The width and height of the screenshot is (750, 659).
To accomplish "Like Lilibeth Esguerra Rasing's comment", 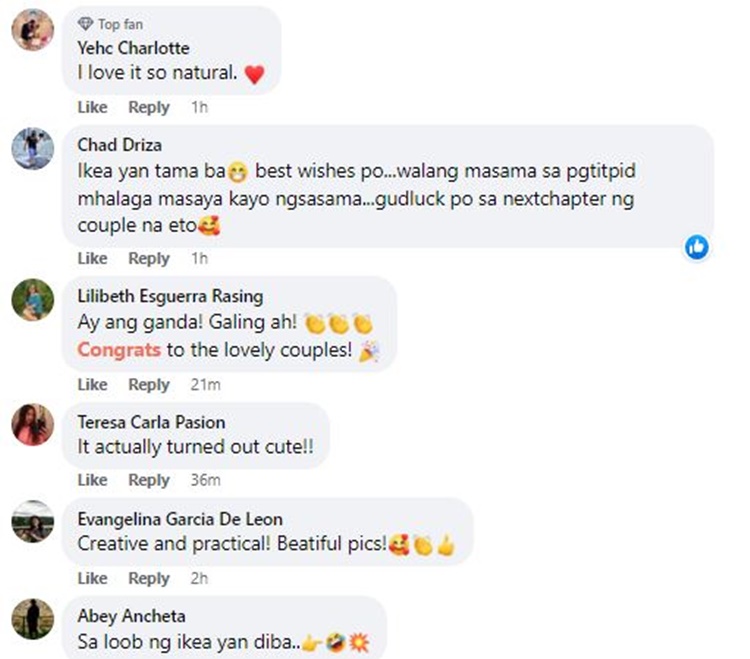I will [x=92, y=384].
